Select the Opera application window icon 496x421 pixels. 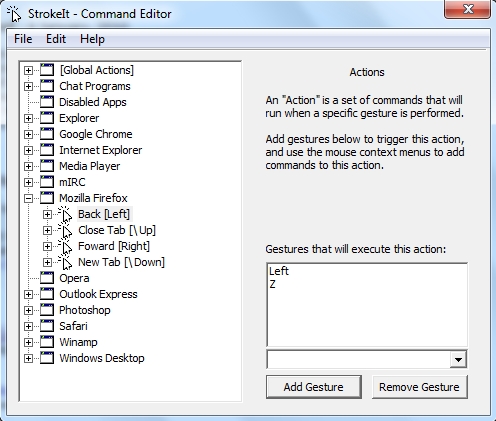click(47, 278)
